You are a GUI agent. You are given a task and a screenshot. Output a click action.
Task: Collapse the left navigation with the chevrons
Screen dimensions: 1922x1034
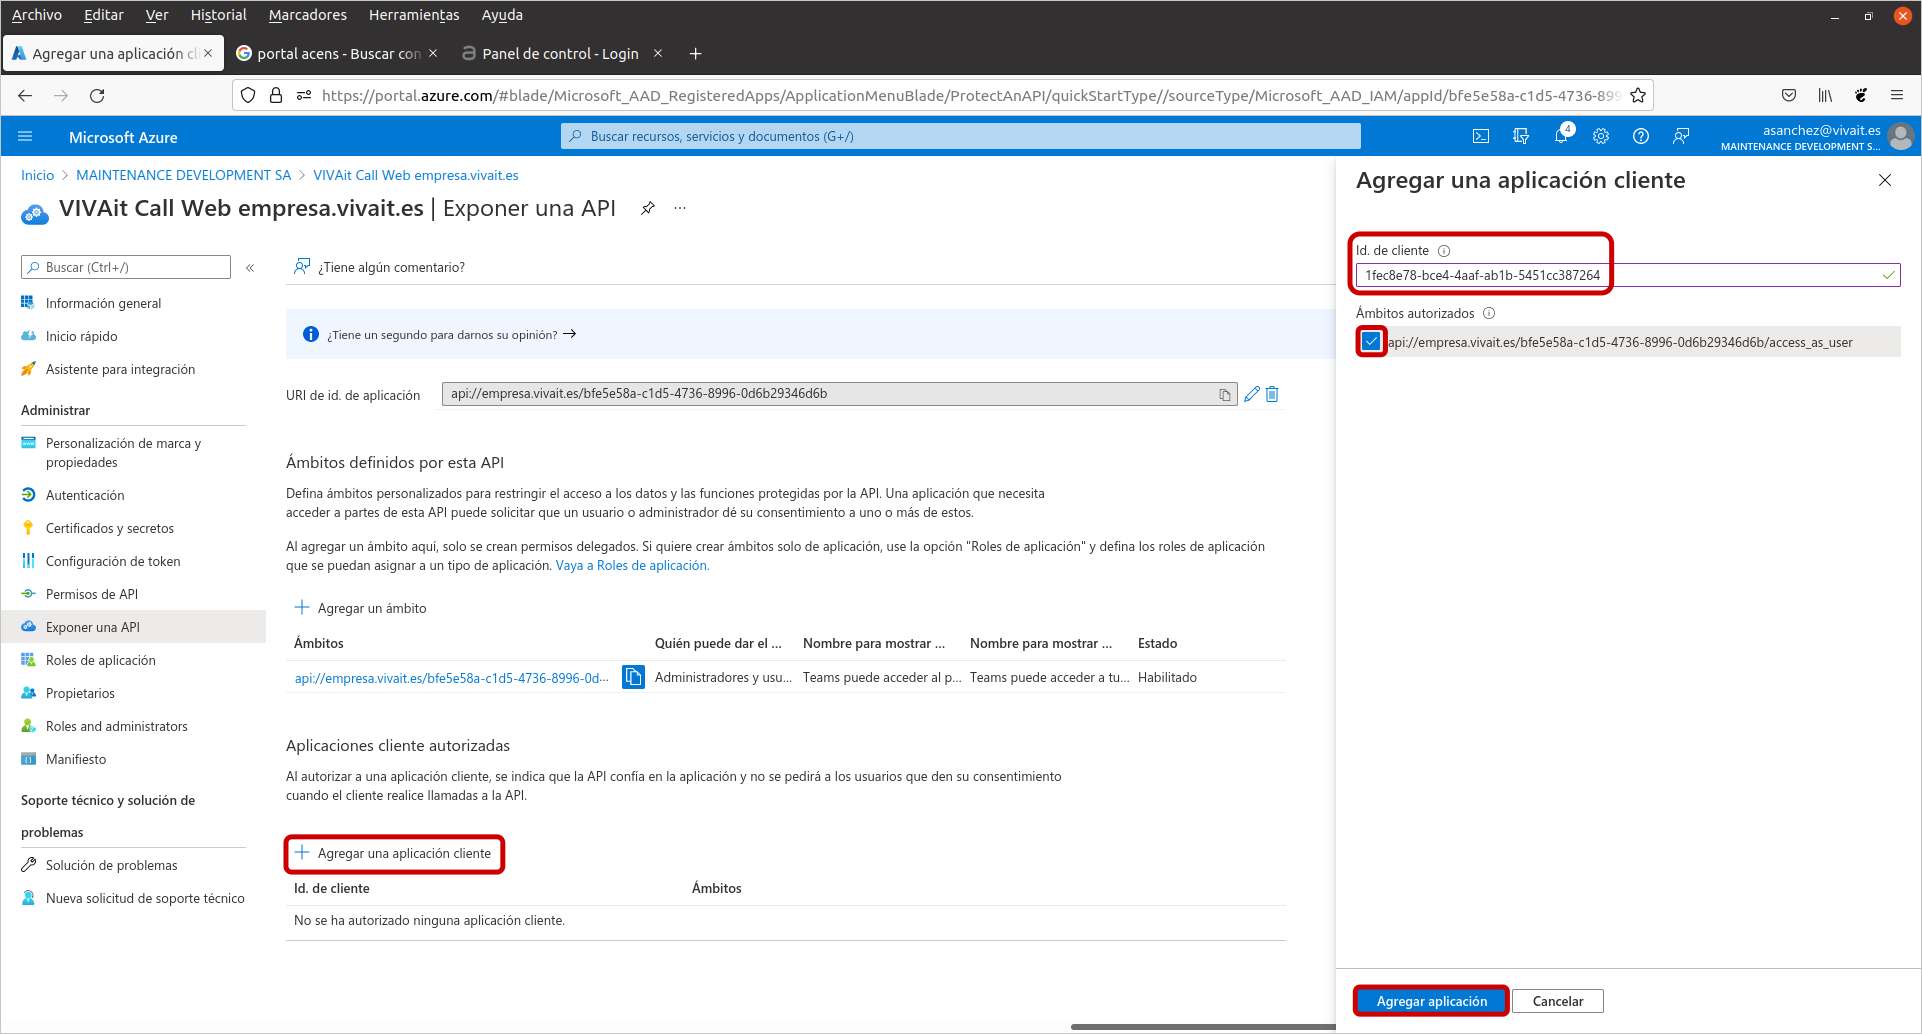click(x=250, y=267)
